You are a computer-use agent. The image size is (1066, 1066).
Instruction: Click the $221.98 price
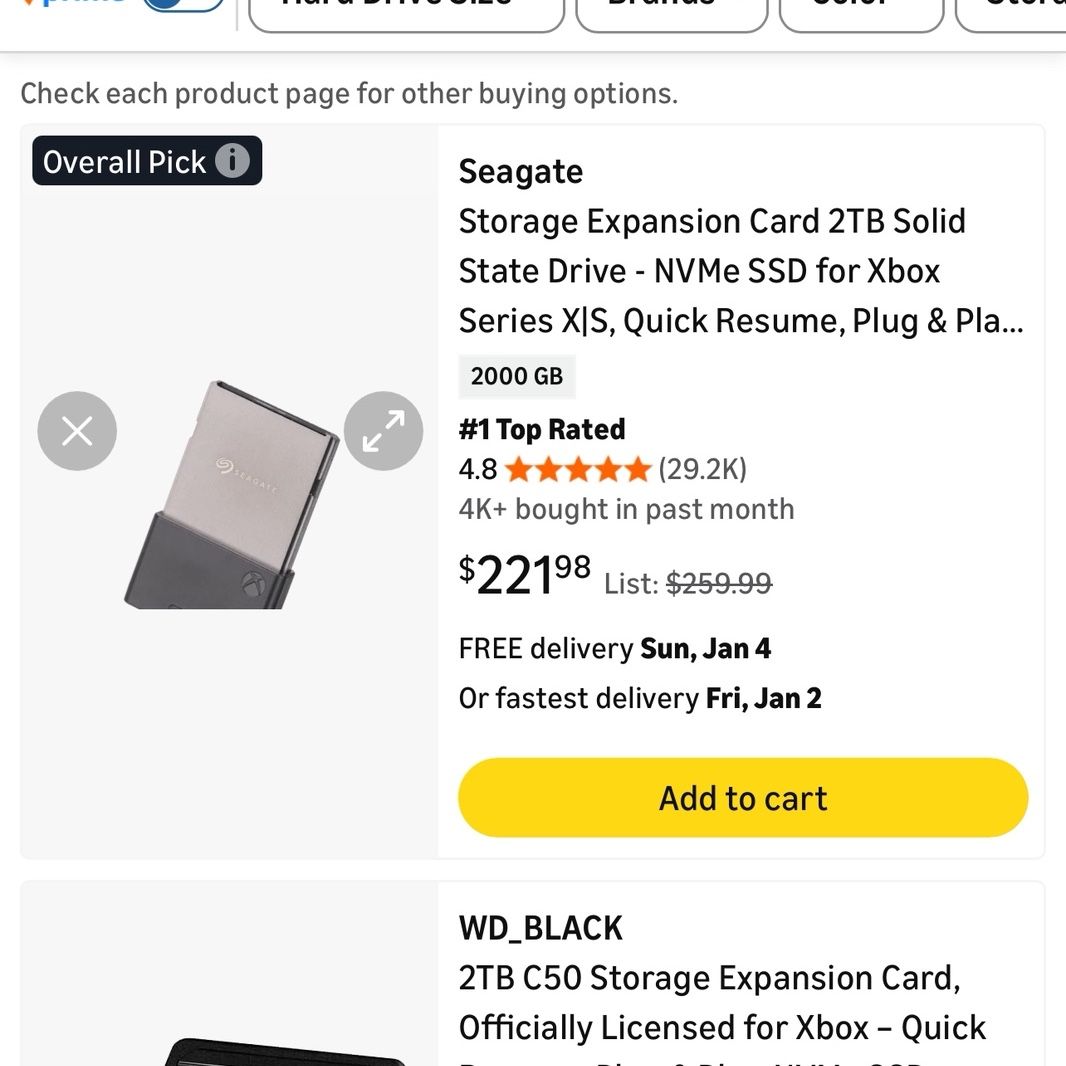coord(525,575)
